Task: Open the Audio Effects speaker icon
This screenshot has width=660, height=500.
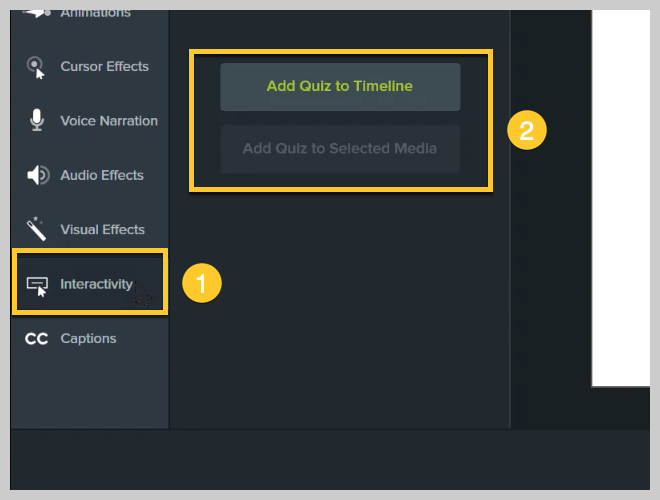Action: (x=38, y=175)
